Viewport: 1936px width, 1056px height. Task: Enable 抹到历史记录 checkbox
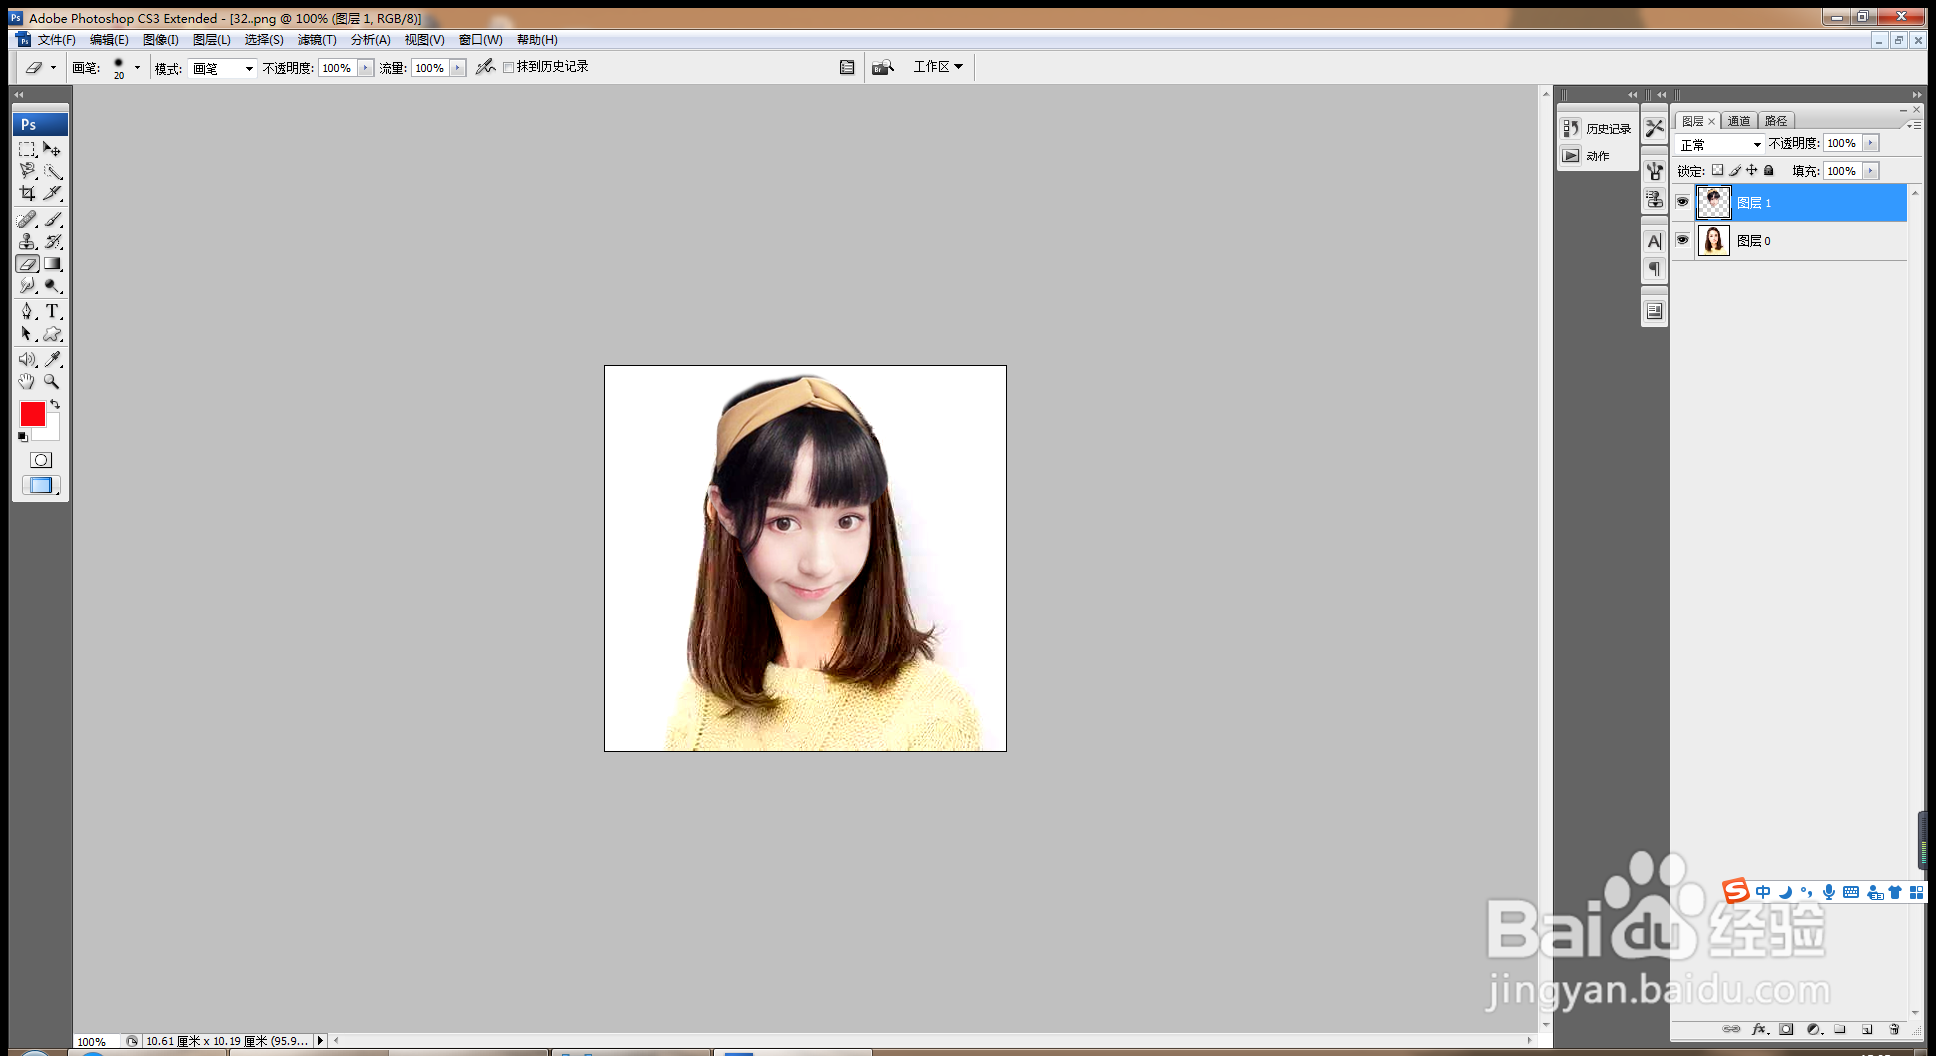508,67
